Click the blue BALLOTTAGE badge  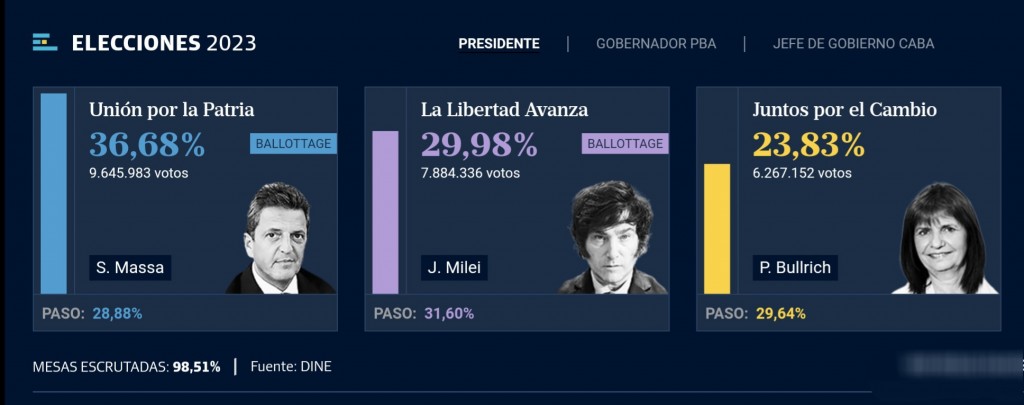click(293, 144)
